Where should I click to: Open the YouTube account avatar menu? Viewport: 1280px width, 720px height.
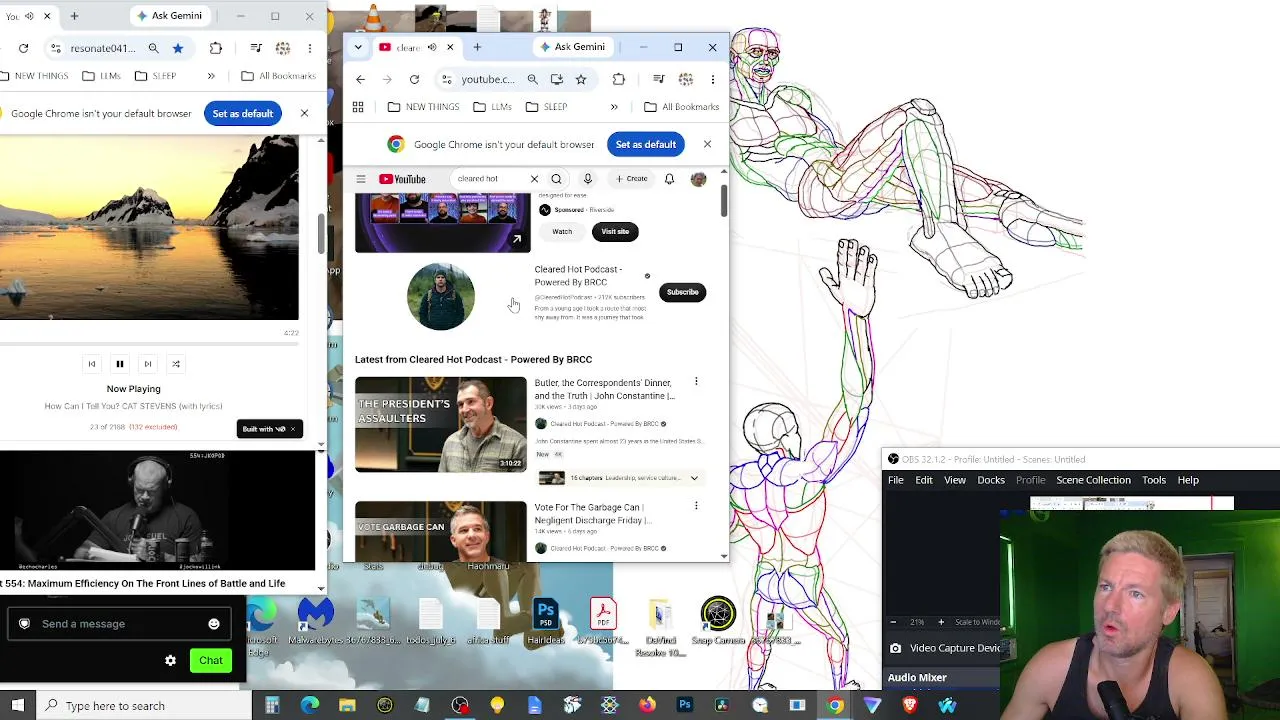pos(698,179)
